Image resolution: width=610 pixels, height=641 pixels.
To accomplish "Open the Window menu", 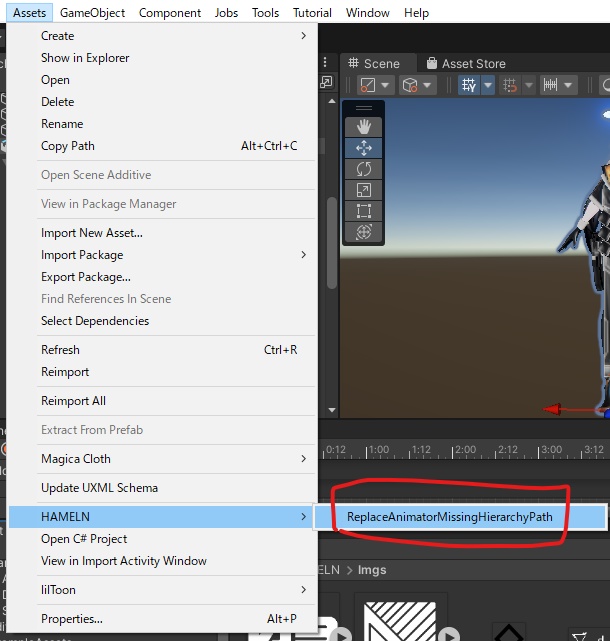I will click(368, 13).
